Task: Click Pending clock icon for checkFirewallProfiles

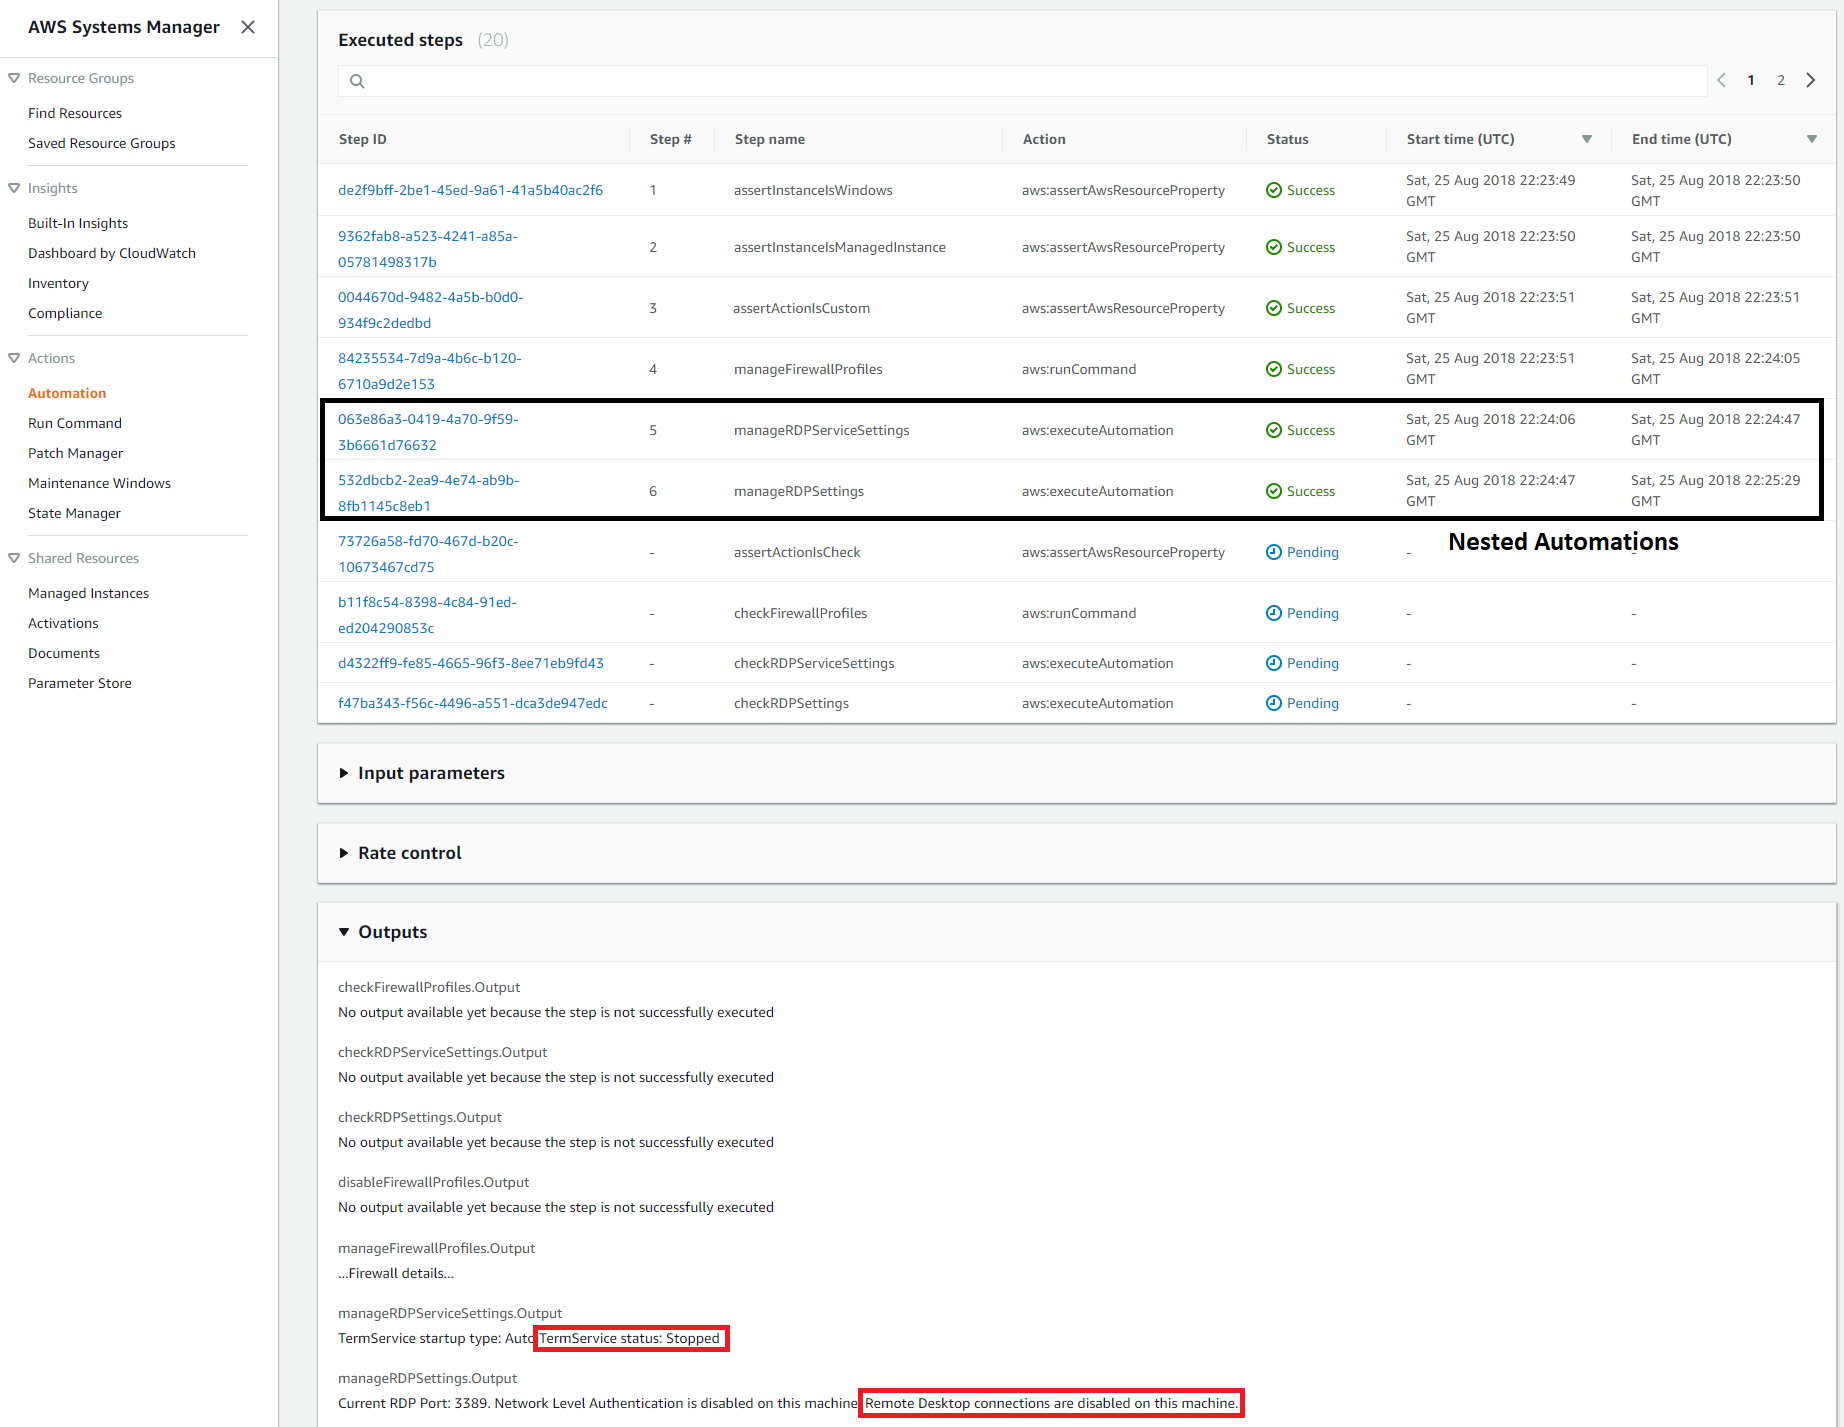Action: 1274,613
